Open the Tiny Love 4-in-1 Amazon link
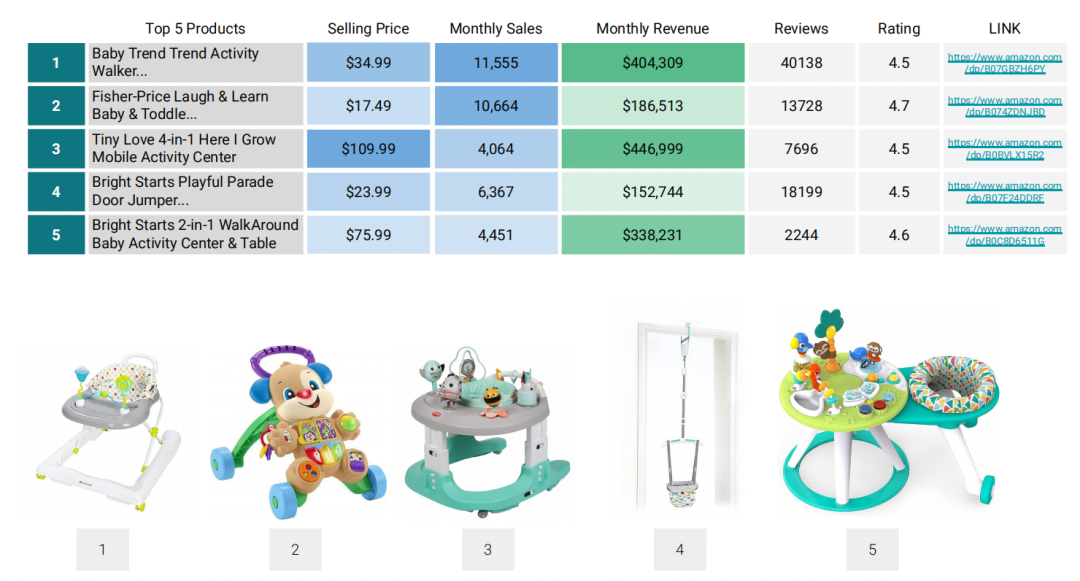The image size is (1080, 581). click(x=1004, y=149)
